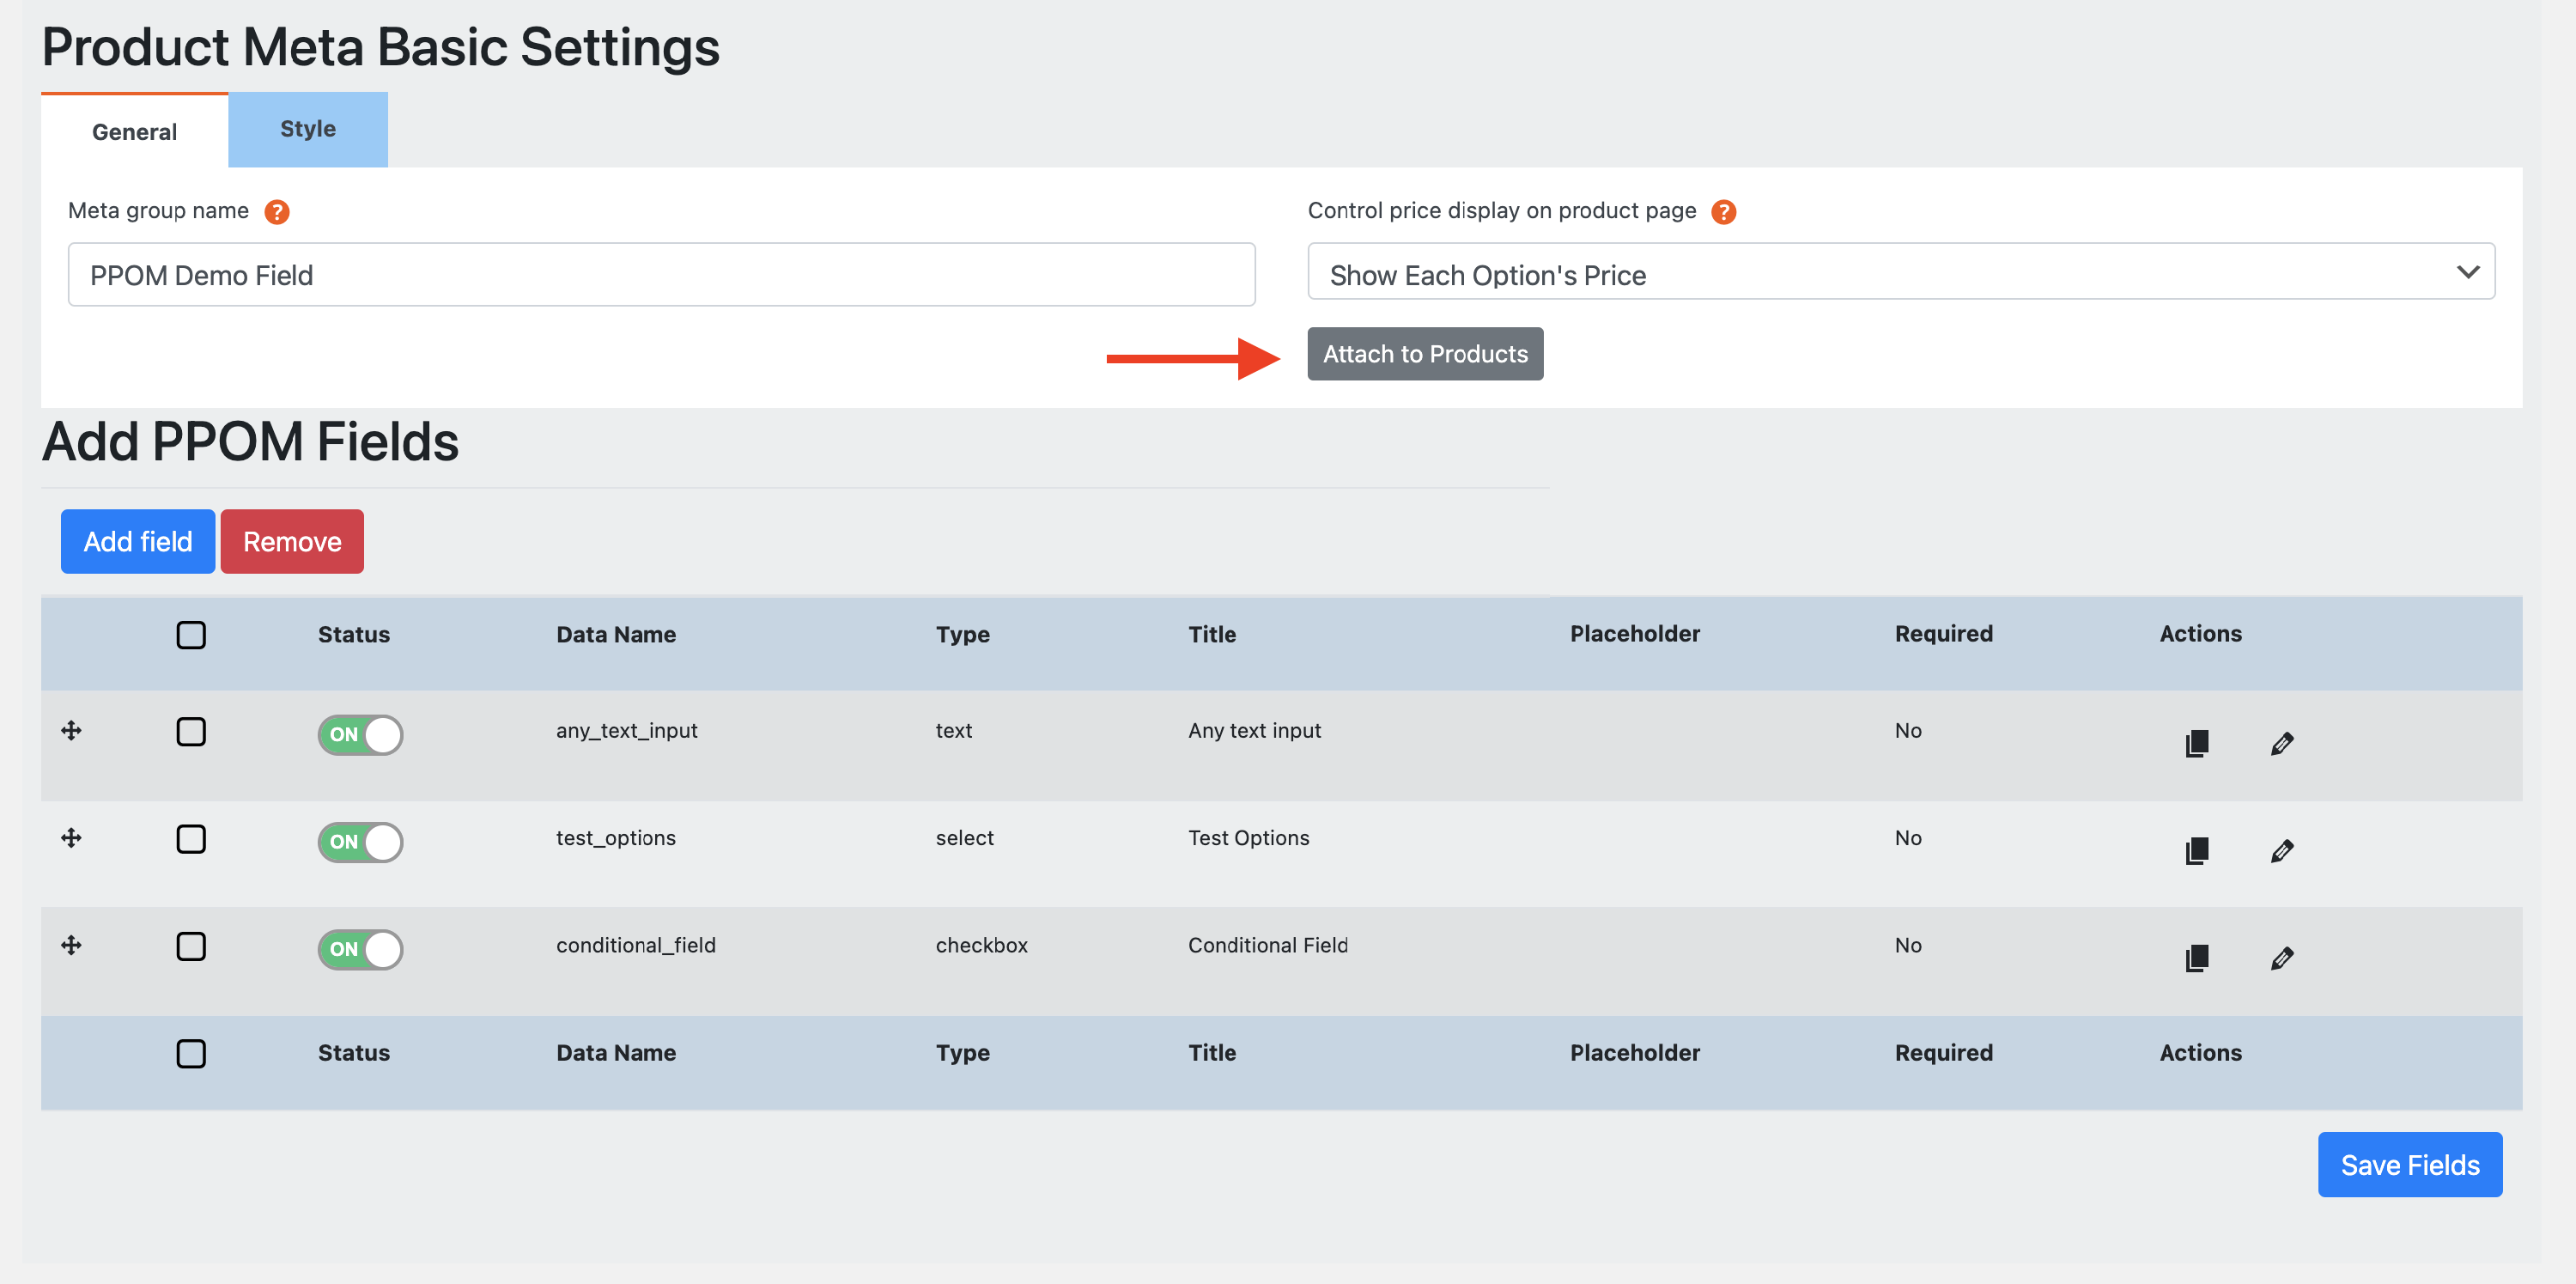2576x1284 pixels.
Task: Switch to the Style tab
Action: [308, 130]
